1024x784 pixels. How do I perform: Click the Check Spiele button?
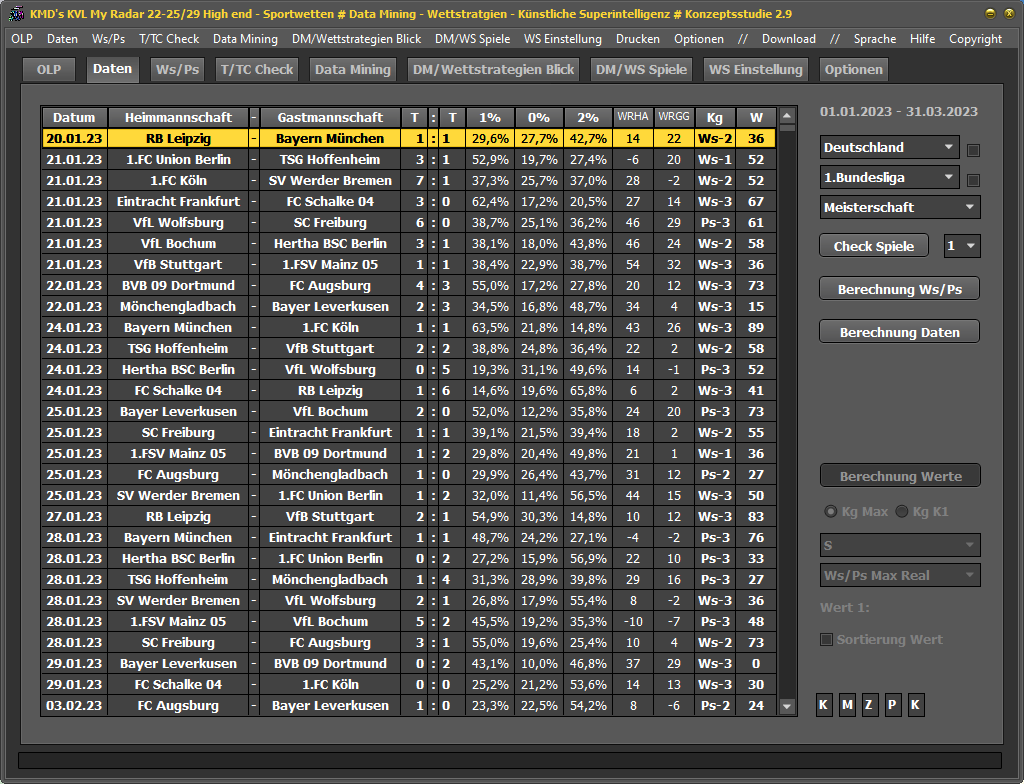[x=874, y=246]
